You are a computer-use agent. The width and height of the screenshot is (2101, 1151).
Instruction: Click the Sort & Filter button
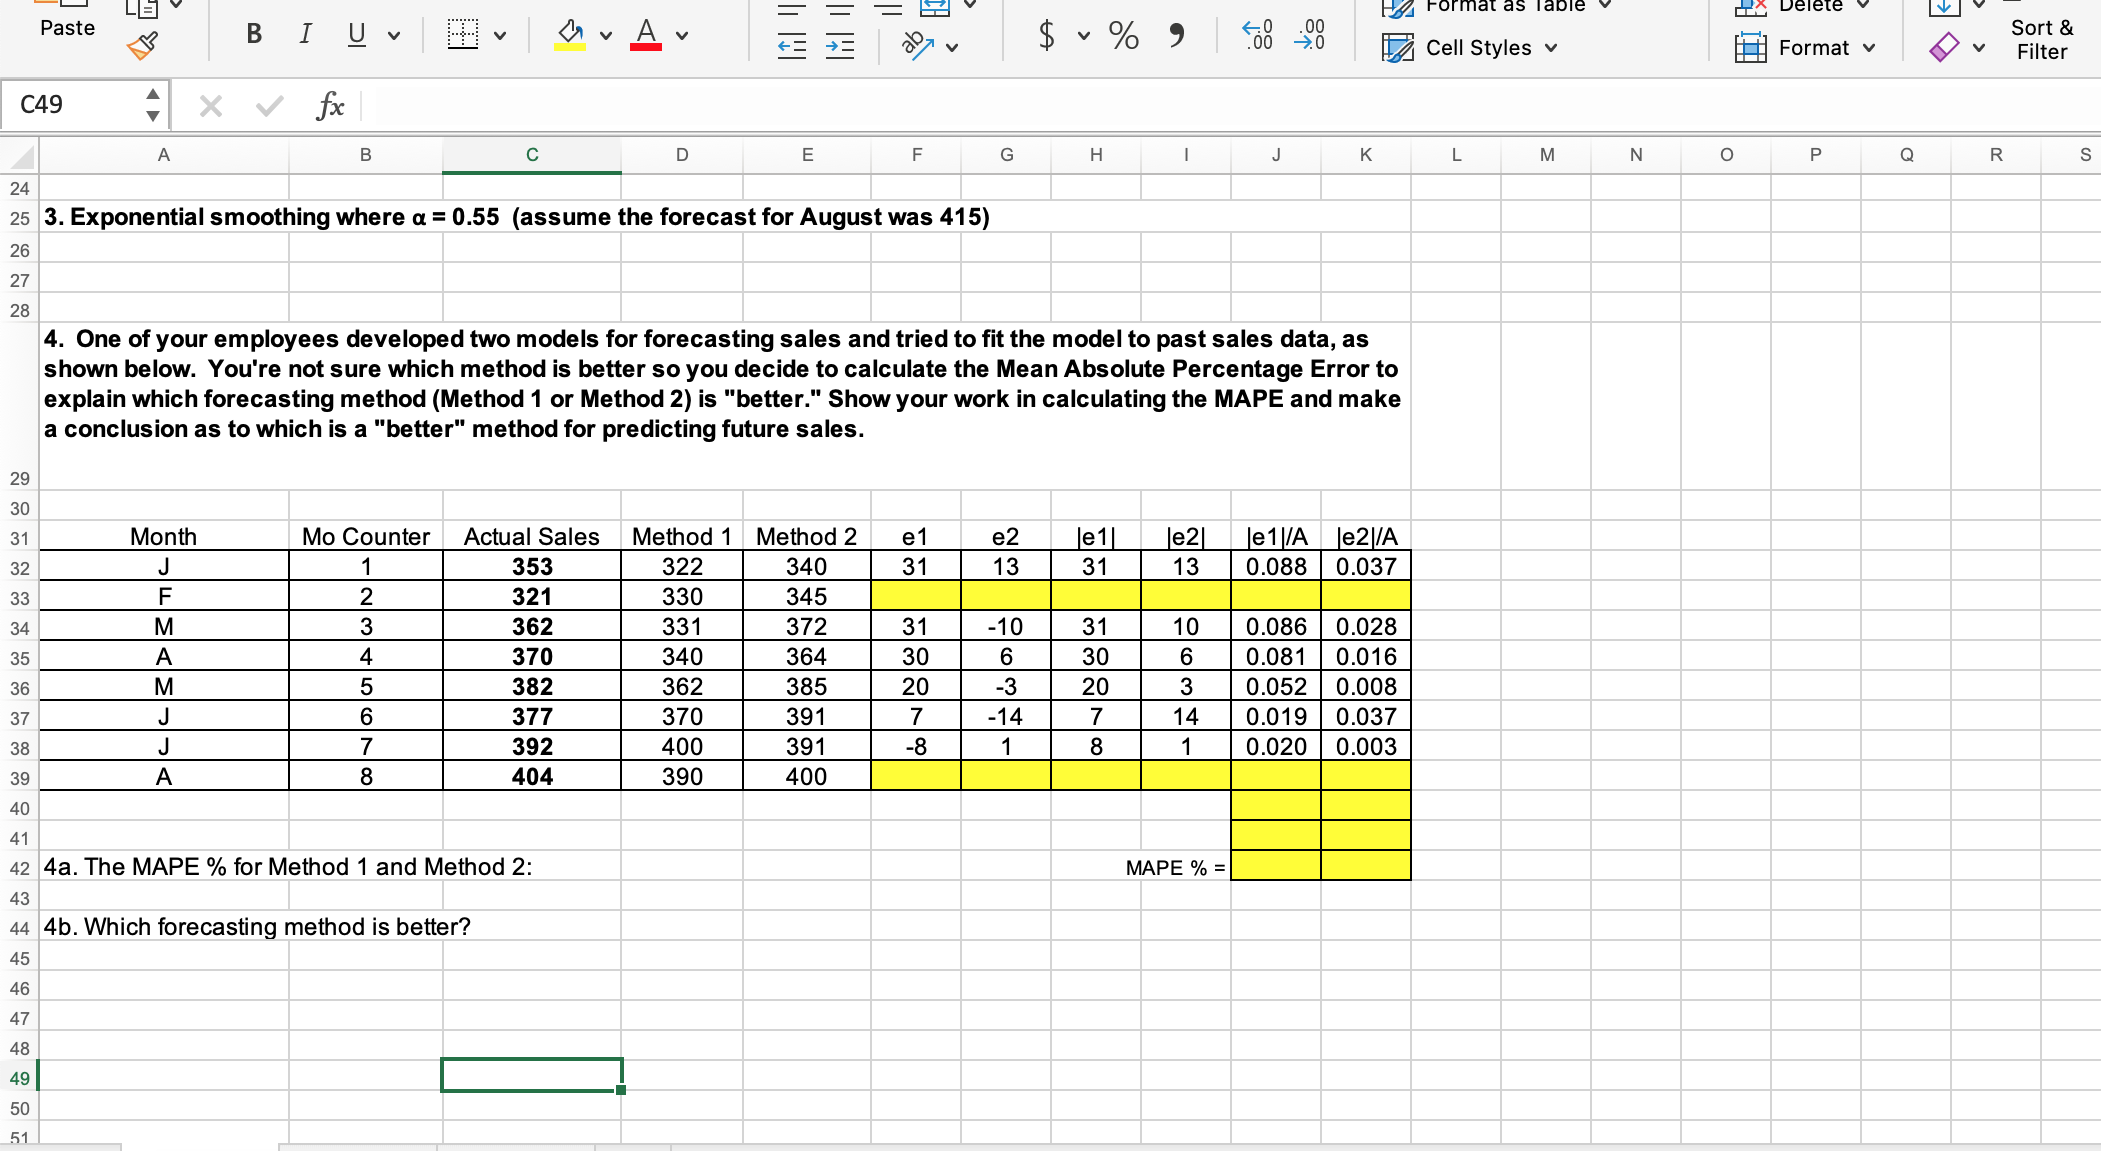2040,39
